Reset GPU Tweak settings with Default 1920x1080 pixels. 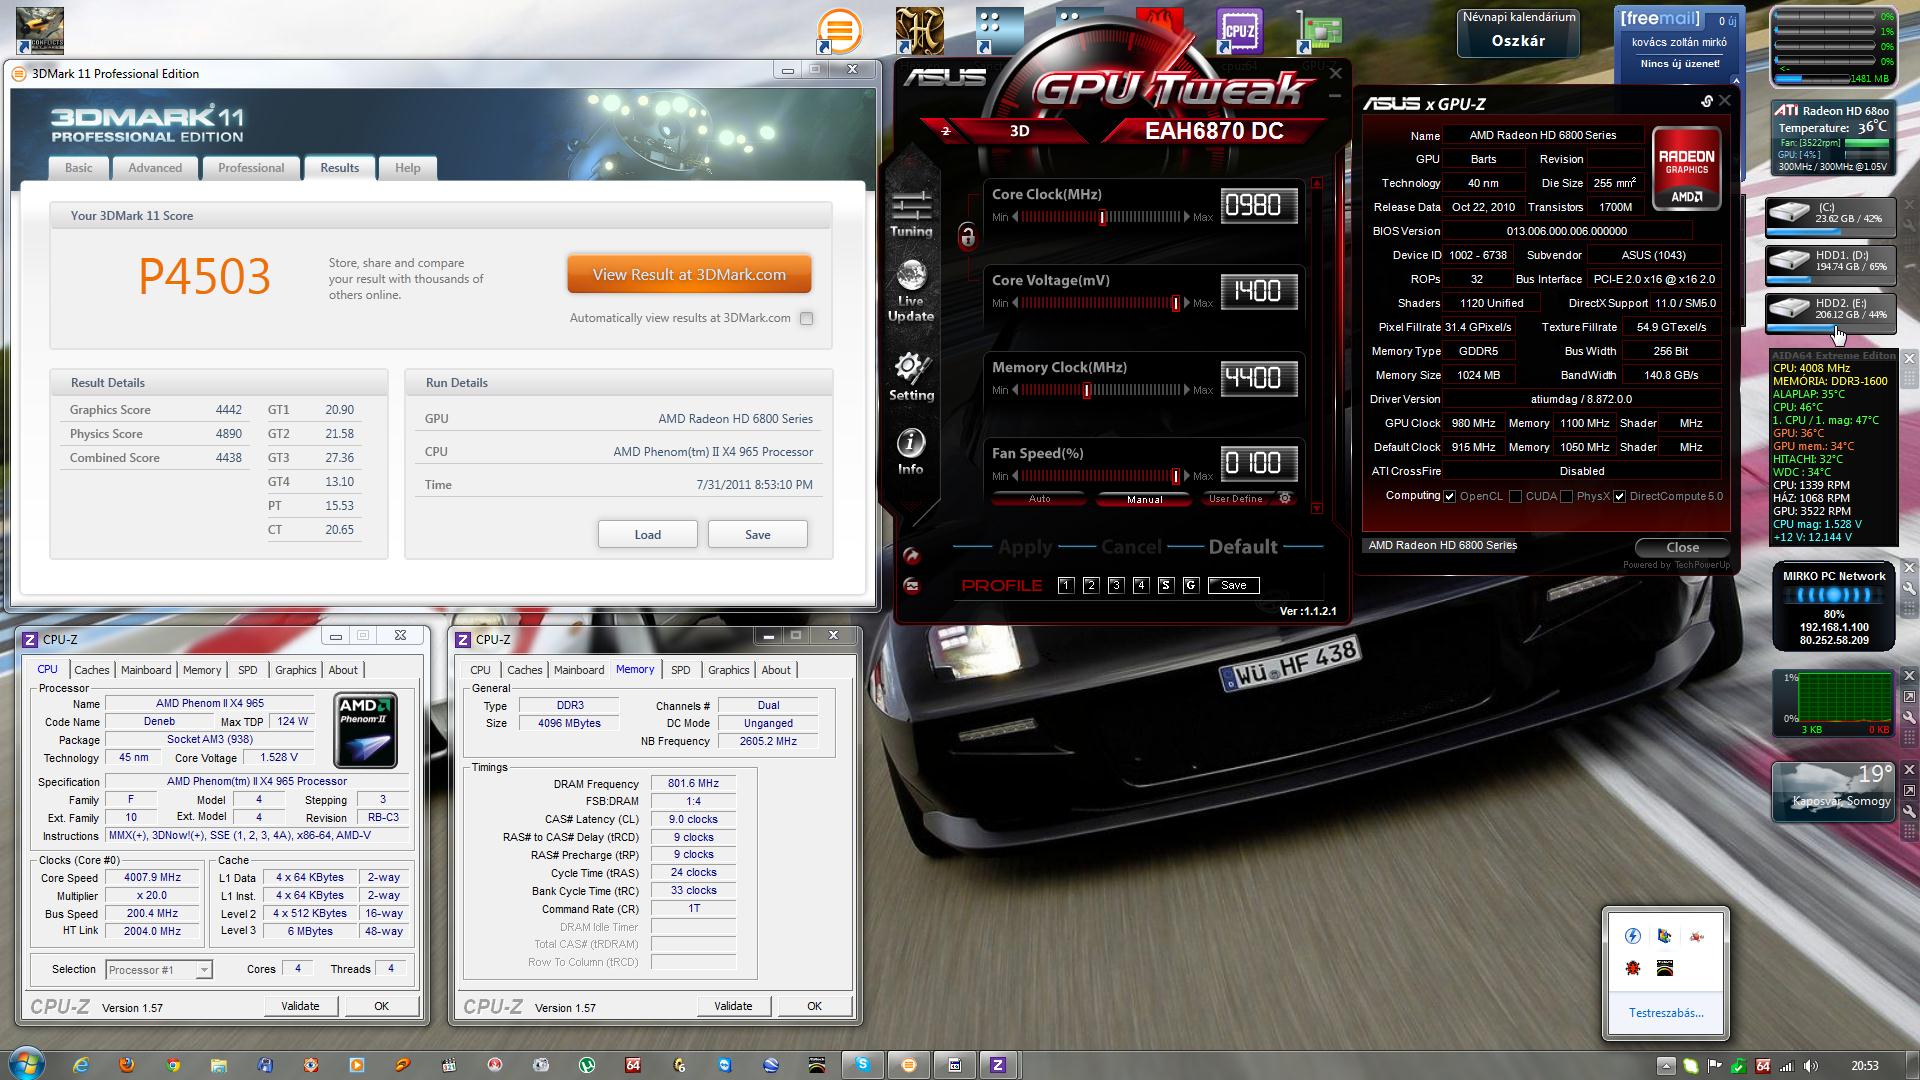coord(1243,547)
